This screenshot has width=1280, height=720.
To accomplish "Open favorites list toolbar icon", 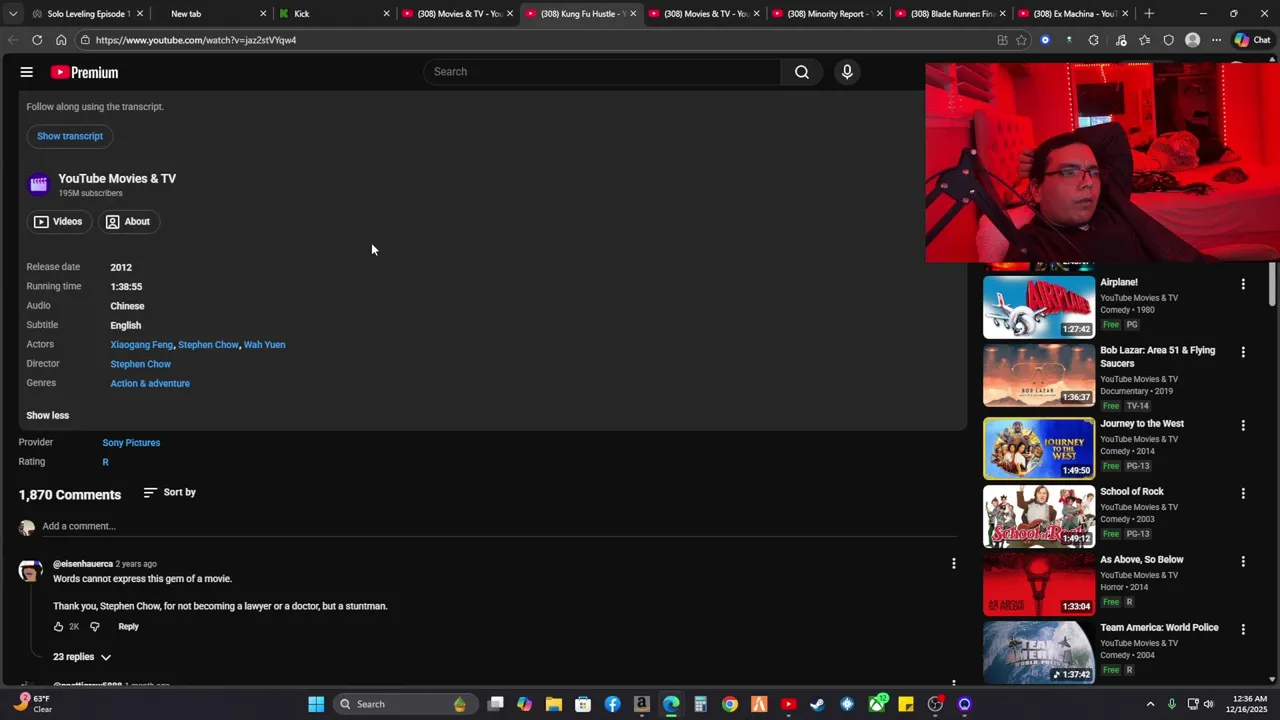I will point(1144,40).
